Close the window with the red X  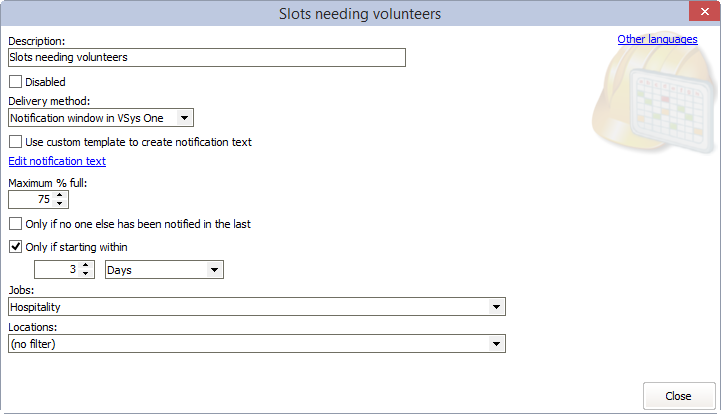coord(696,13)
